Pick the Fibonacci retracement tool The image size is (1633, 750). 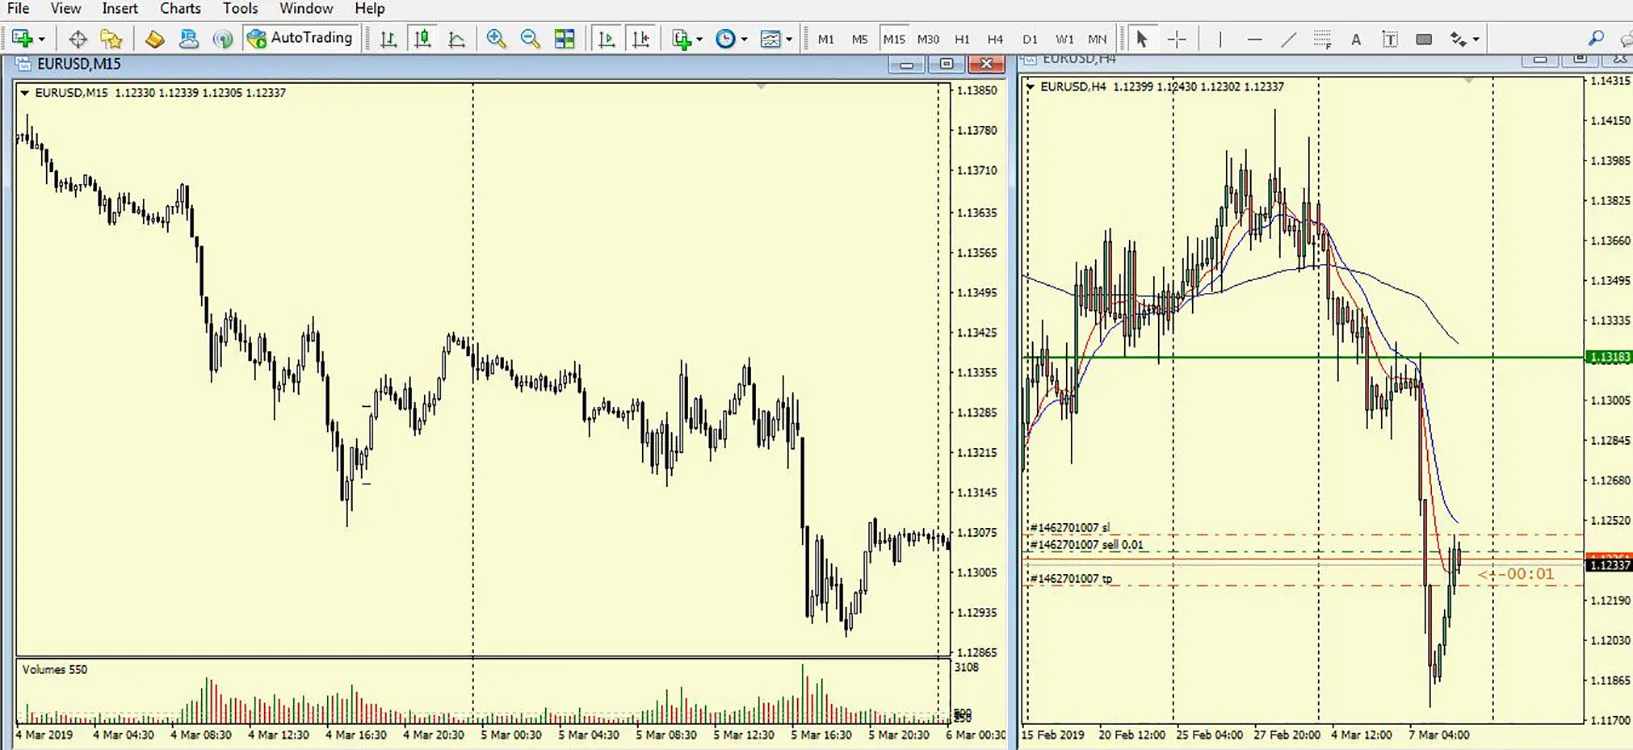[1322, 39]
